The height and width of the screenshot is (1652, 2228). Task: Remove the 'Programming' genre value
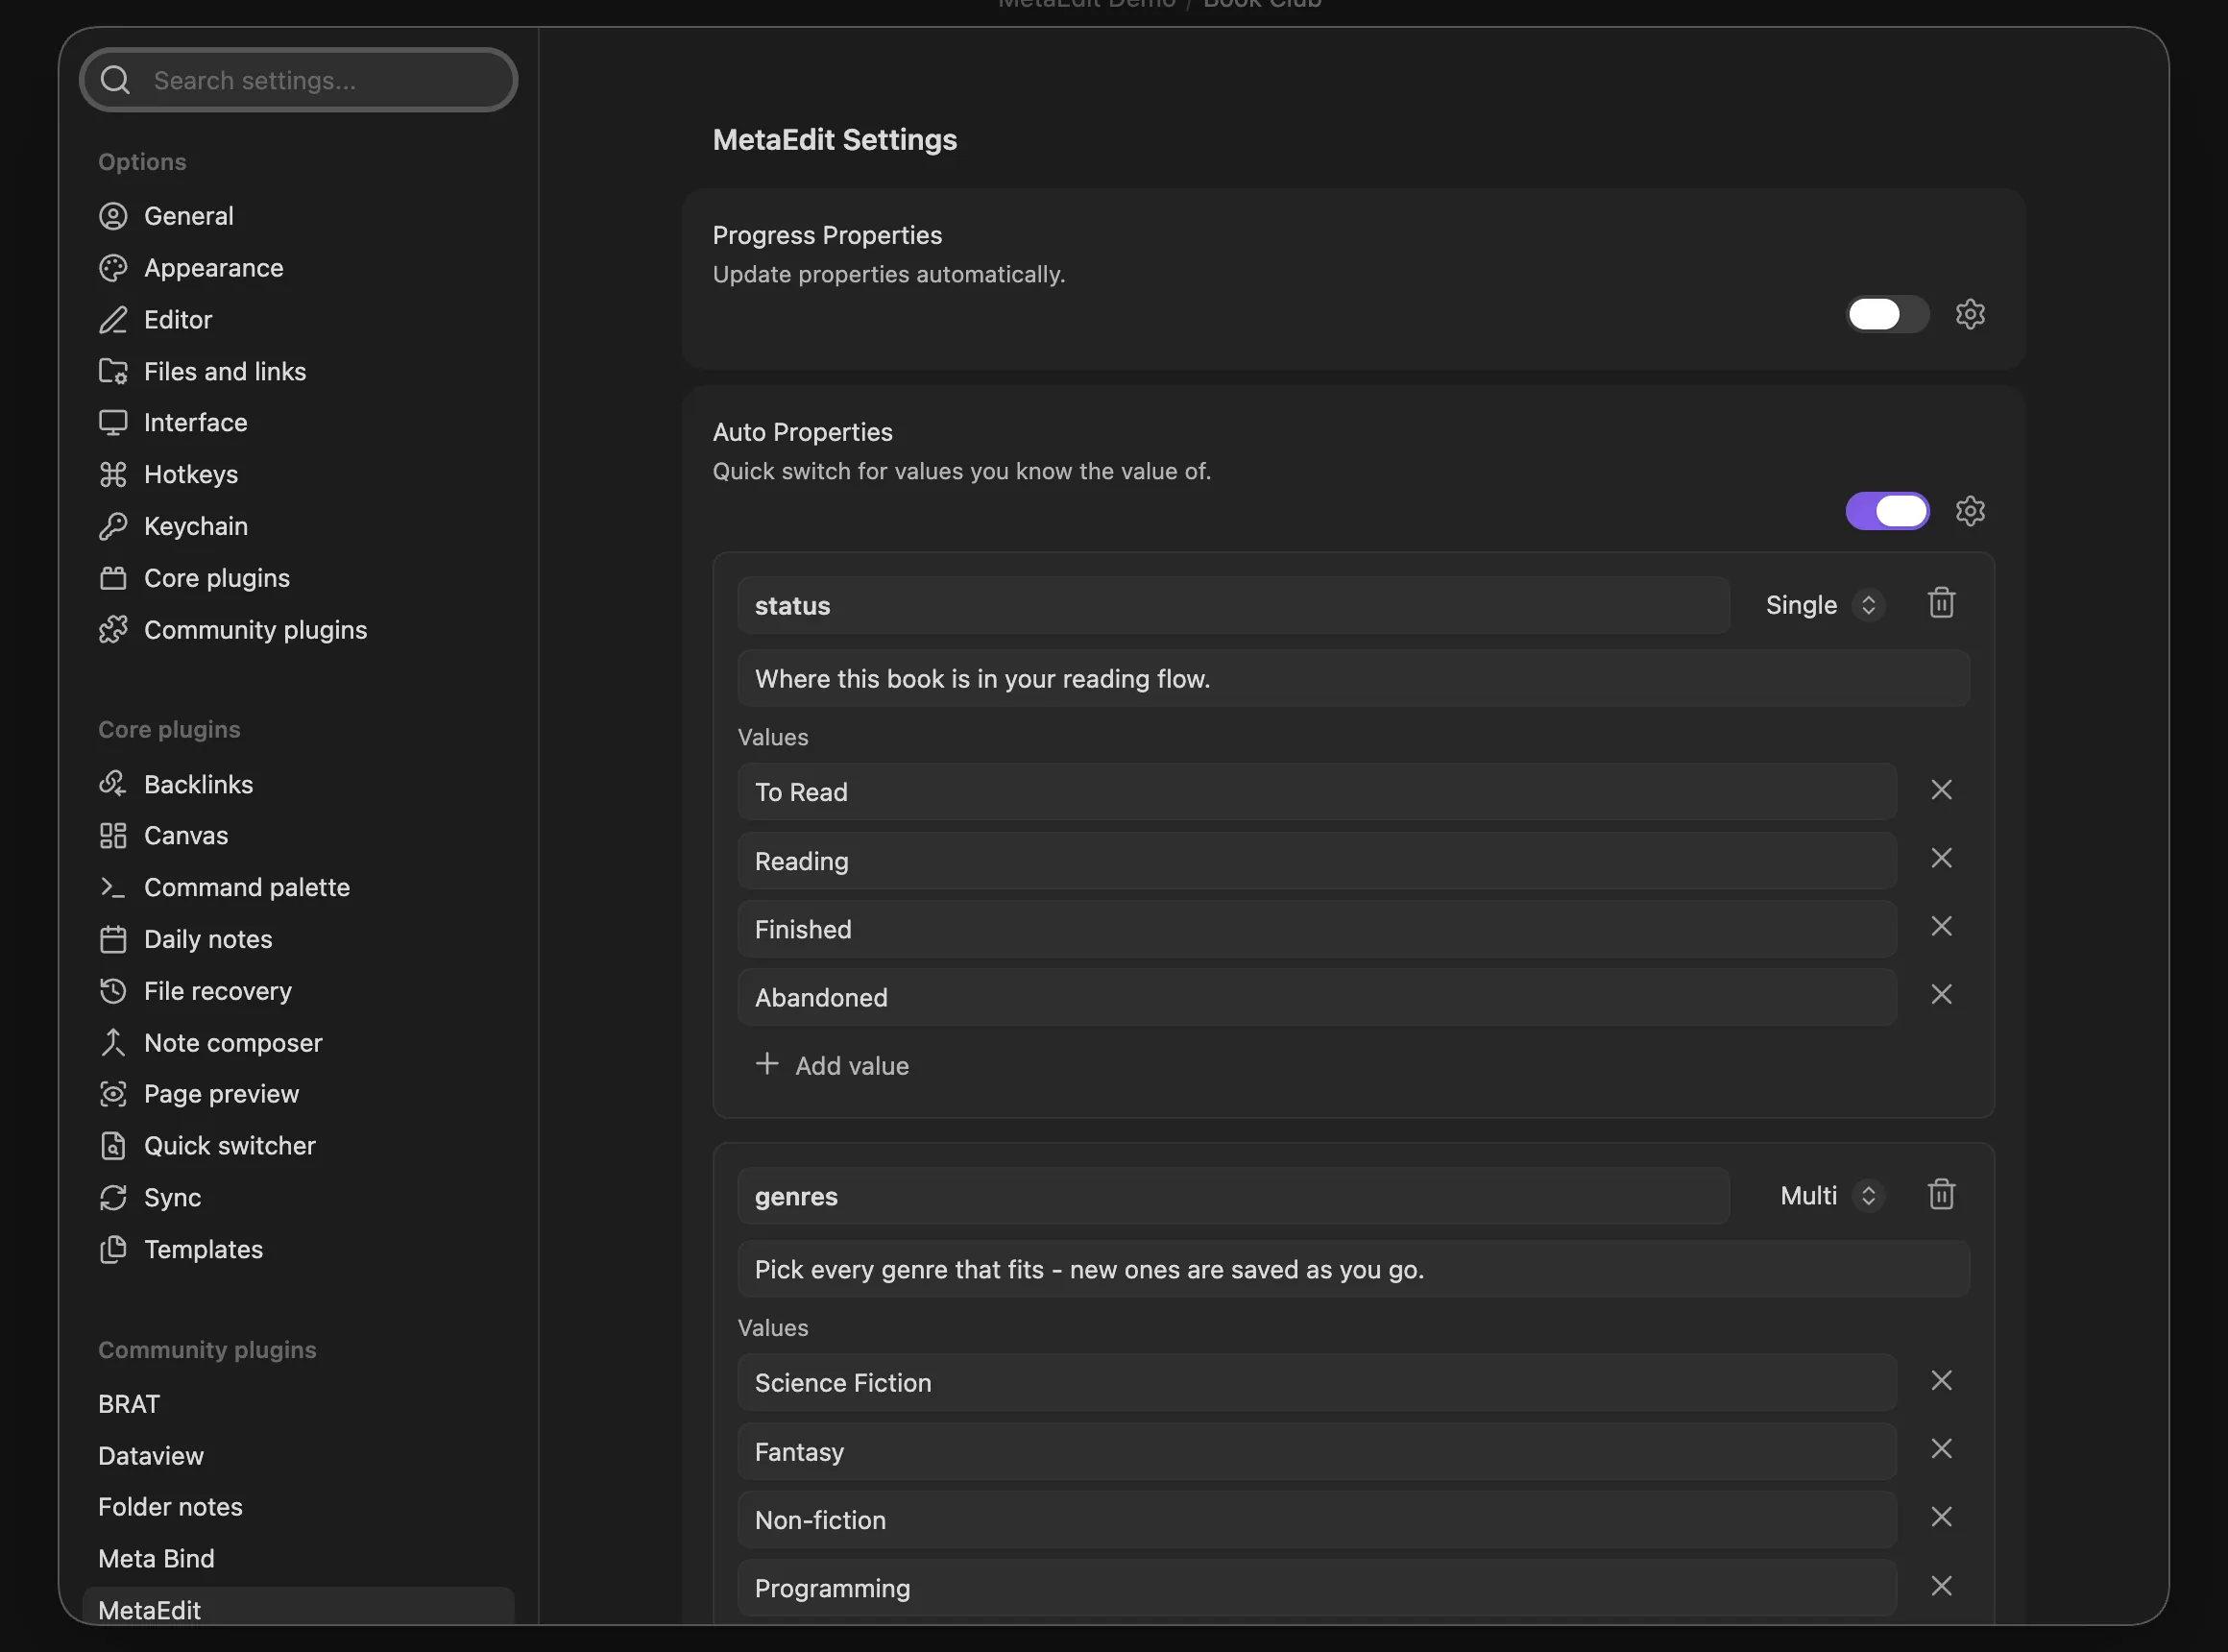[1941, 1586]
